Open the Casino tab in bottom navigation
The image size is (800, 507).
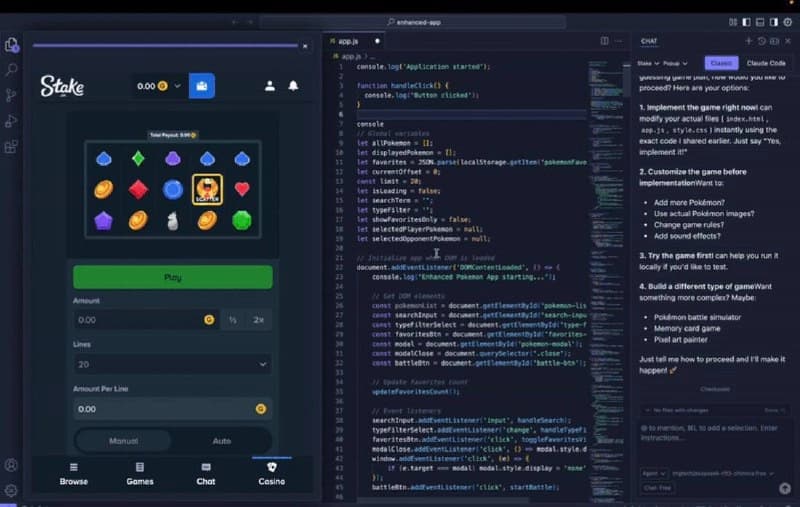point(271,474)
